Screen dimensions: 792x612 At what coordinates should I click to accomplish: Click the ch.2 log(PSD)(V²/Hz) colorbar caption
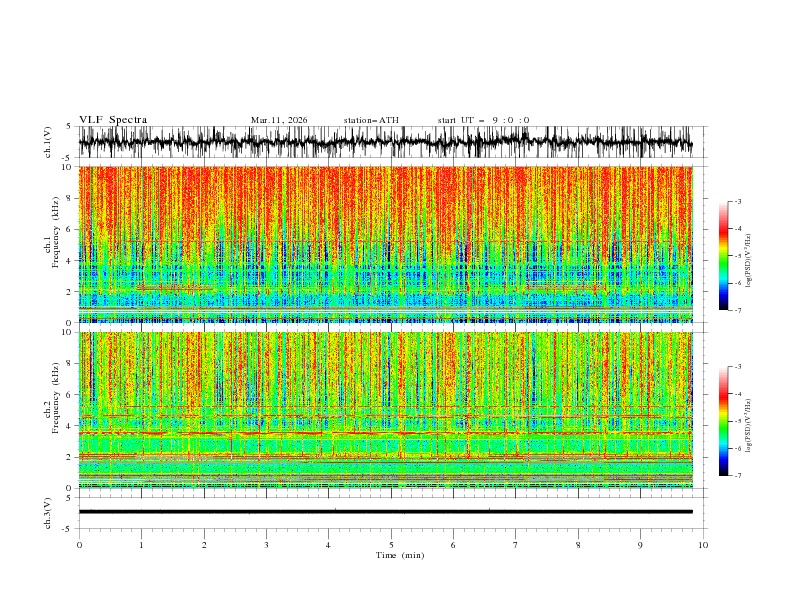click(x=749, y=426)
